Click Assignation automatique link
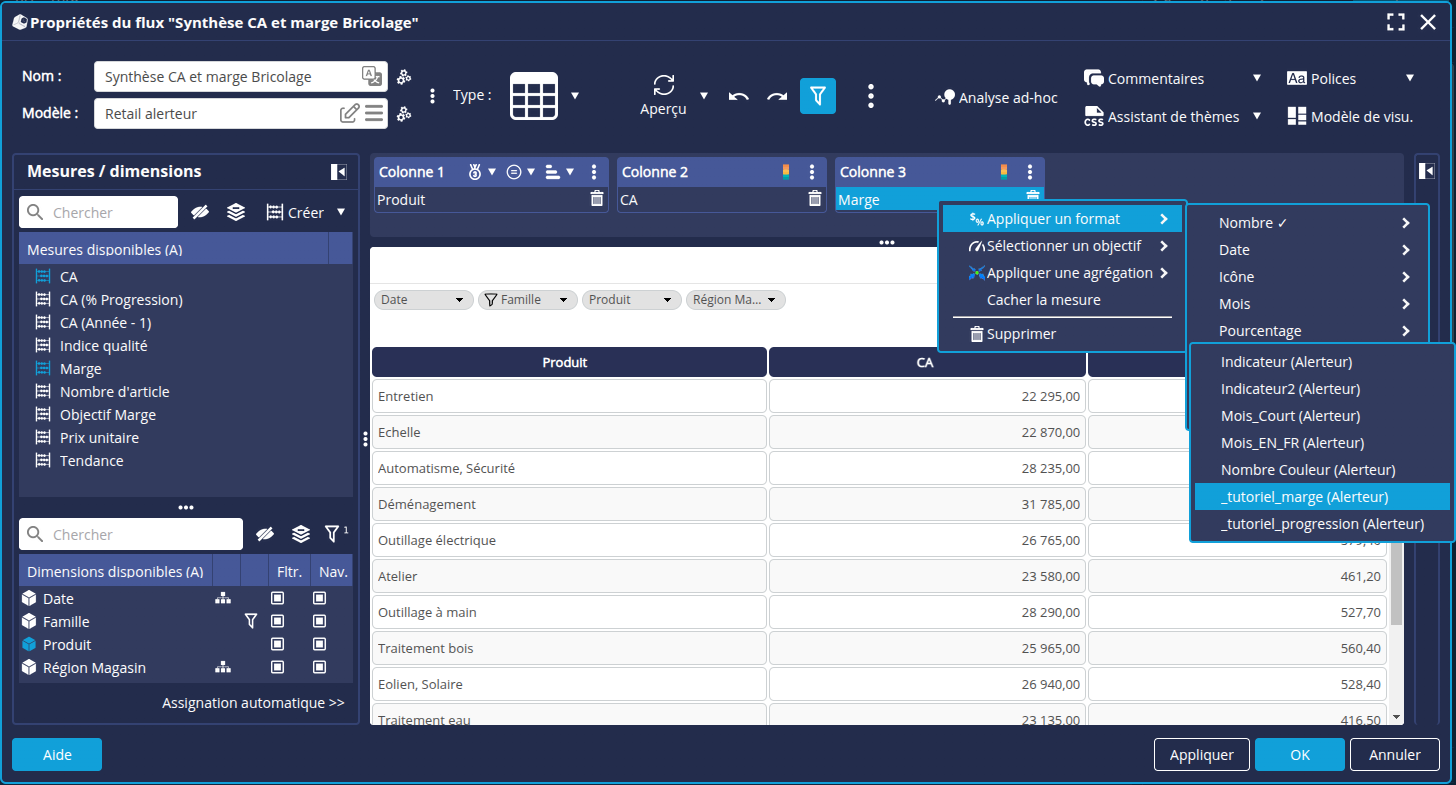The width and height of the screenshot is (1456, 785). pos(253,703)
